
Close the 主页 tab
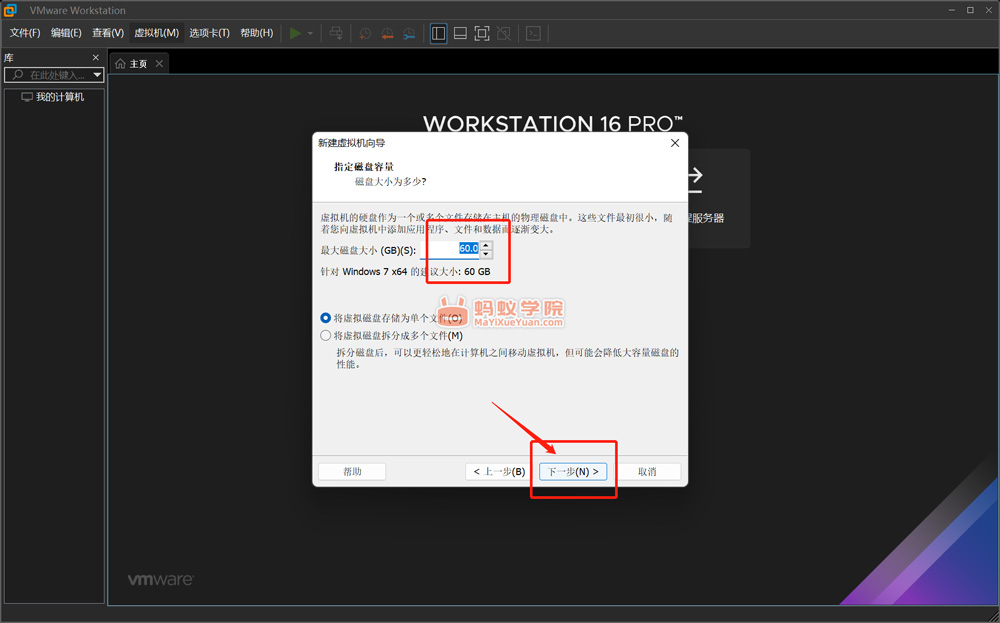(159, 64)
